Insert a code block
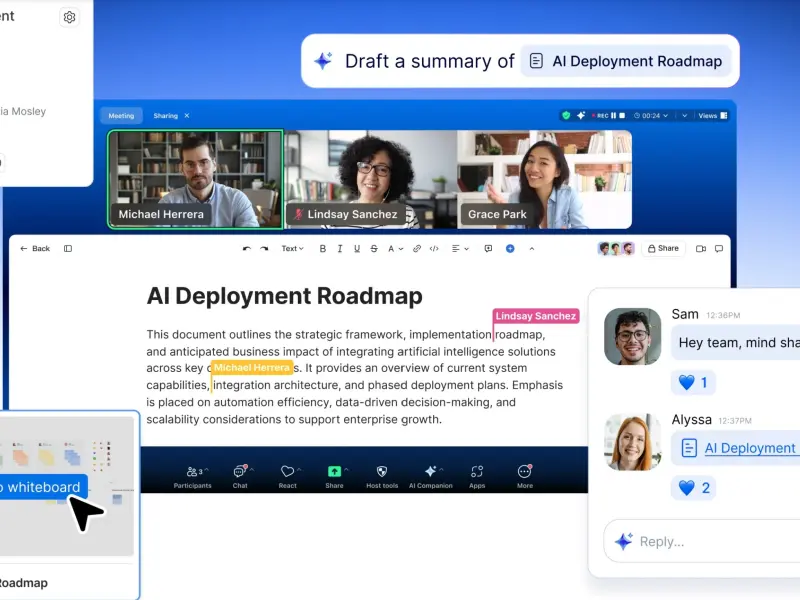Viewport: 800px width, 600px height. (434, 248)
